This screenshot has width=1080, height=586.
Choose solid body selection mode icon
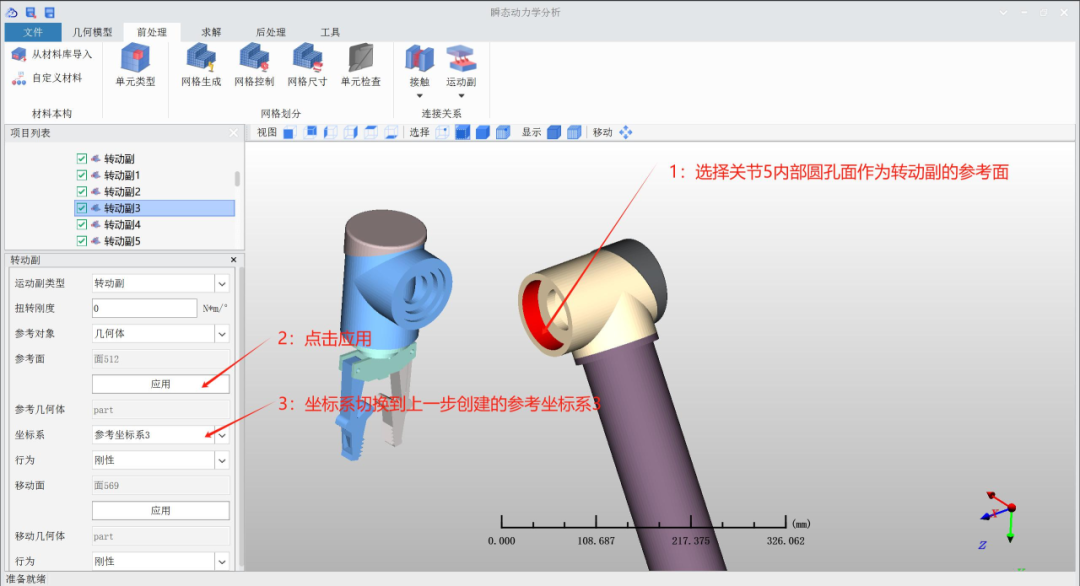point(482,132)
